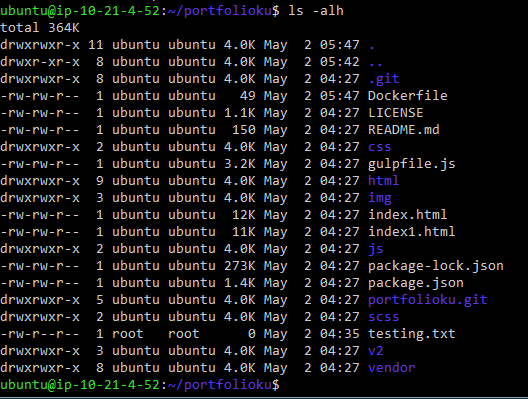Click the bottom prompt 'ubuntu@ip-10-21-4-52'
Screen dimensions: 528x399
pyautogui.click(x=80, y=385)
